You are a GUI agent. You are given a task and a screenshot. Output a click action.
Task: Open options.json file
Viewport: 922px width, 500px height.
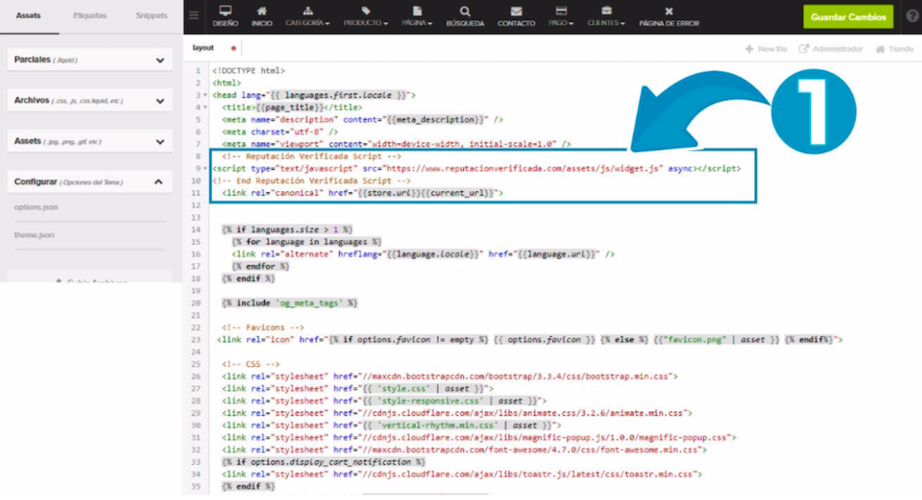pyautogui.click(x=36, y=207)
